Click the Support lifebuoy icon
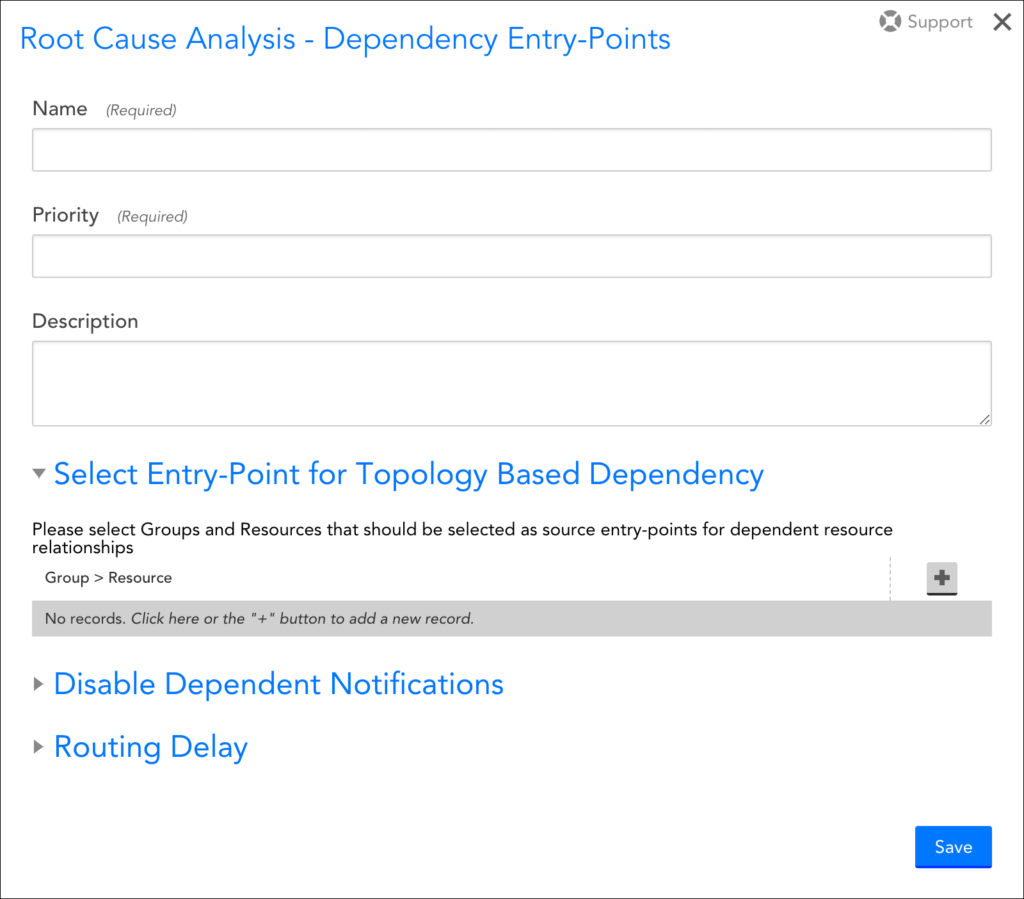1024x899 pixels. coord(890,22)
